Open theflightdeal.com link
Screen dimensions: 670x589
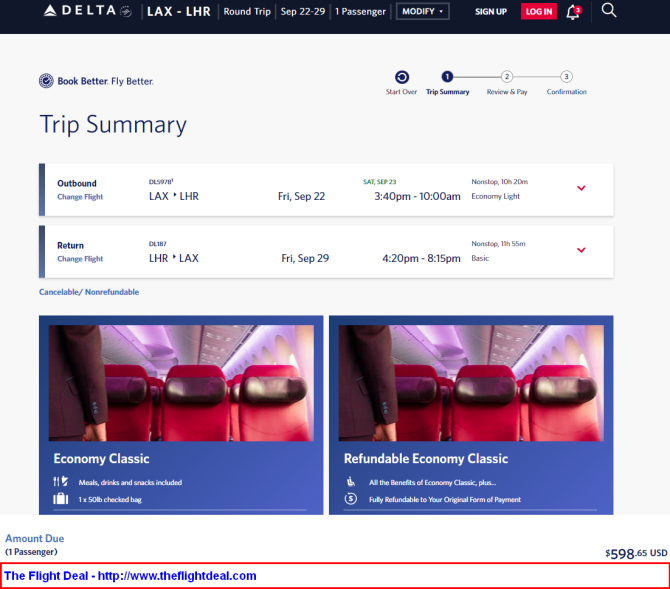point(177,576)
